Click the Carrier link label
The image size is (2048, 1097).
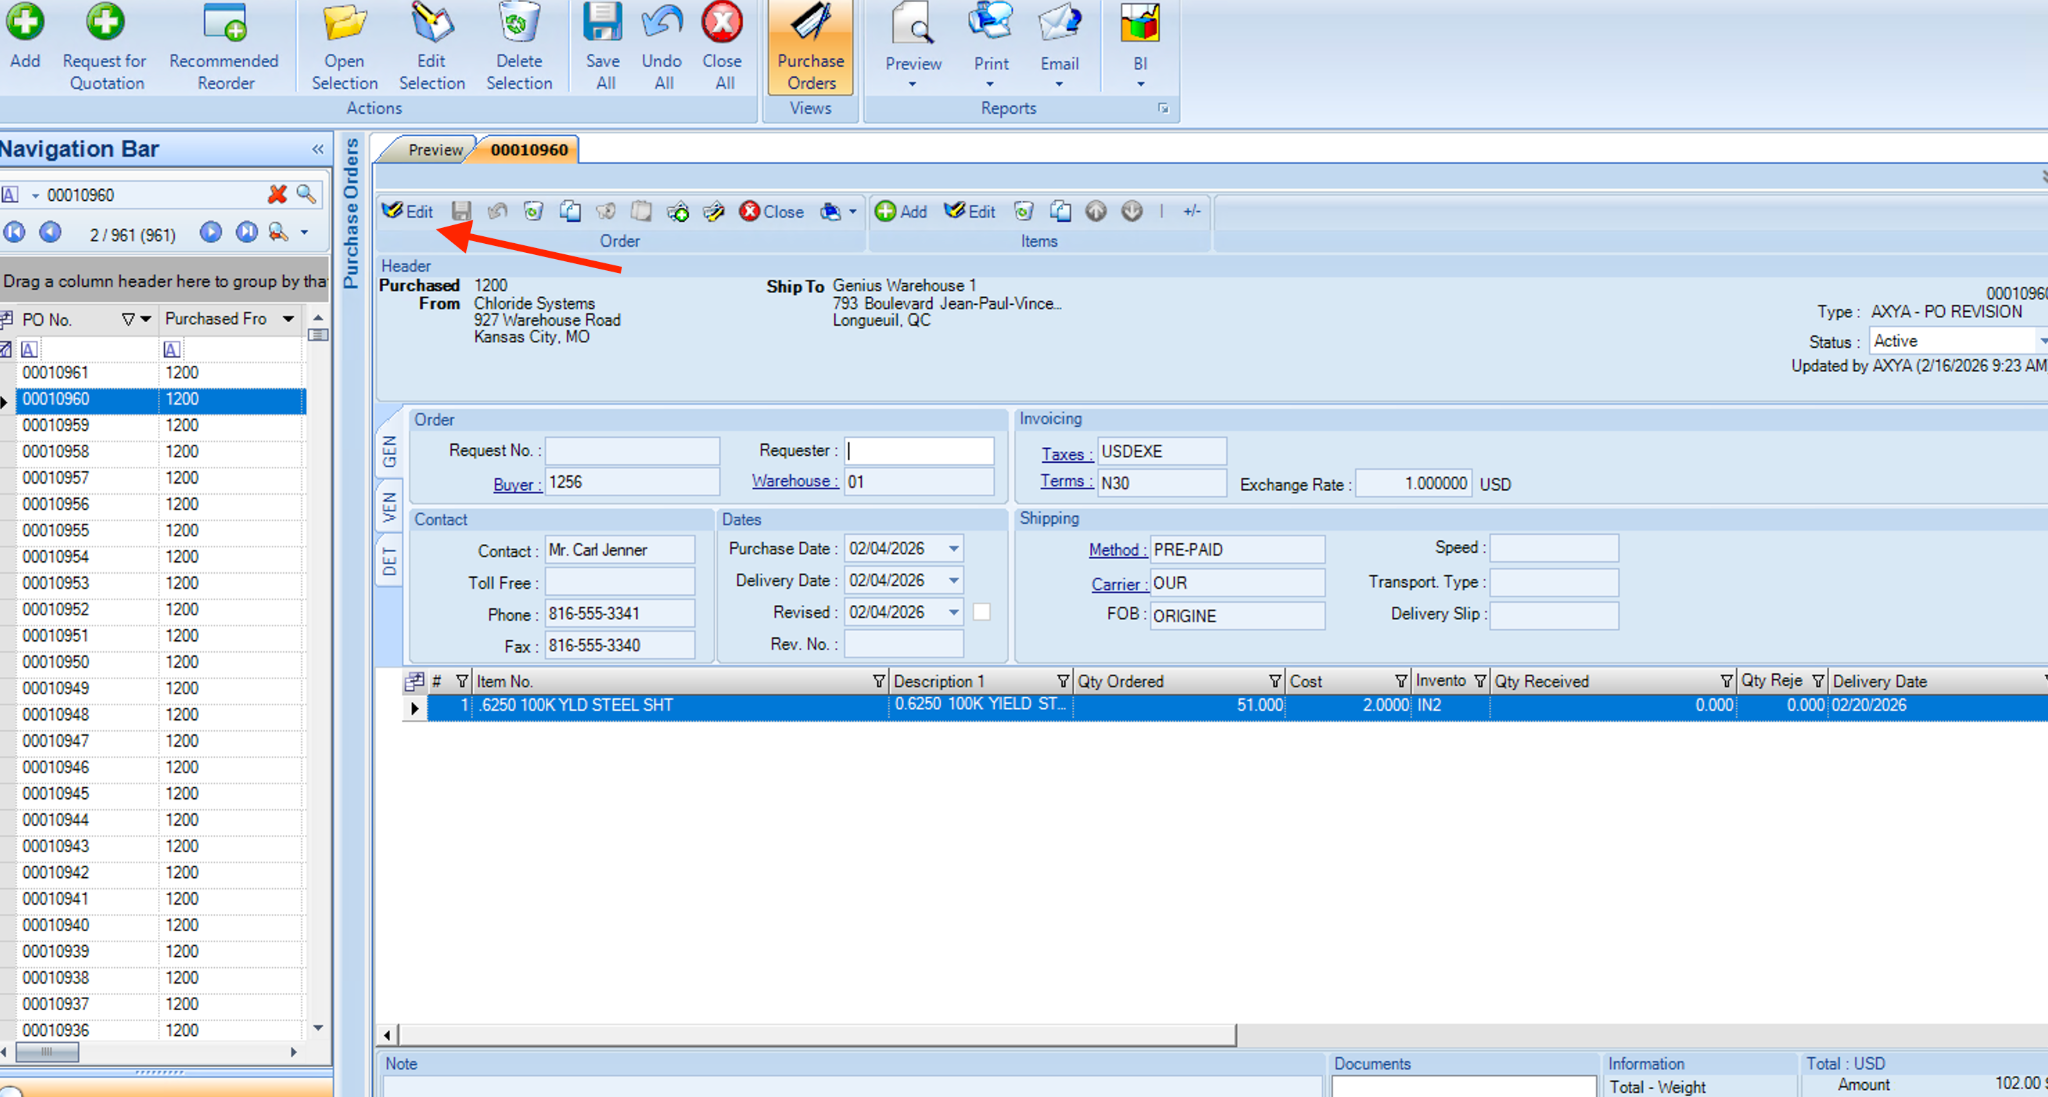point(1117,584)
